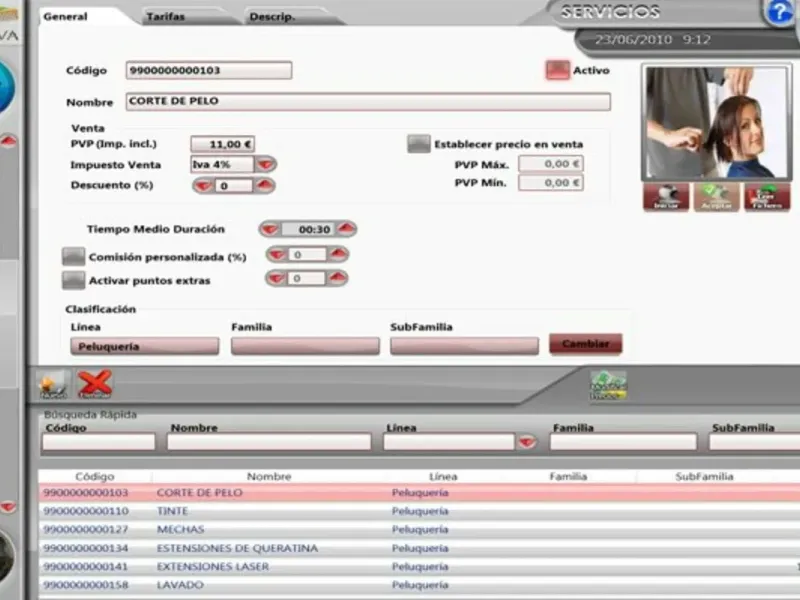Click the empty SubFamilia classification button
Screen dimensions: 800x600
[464, 346]
